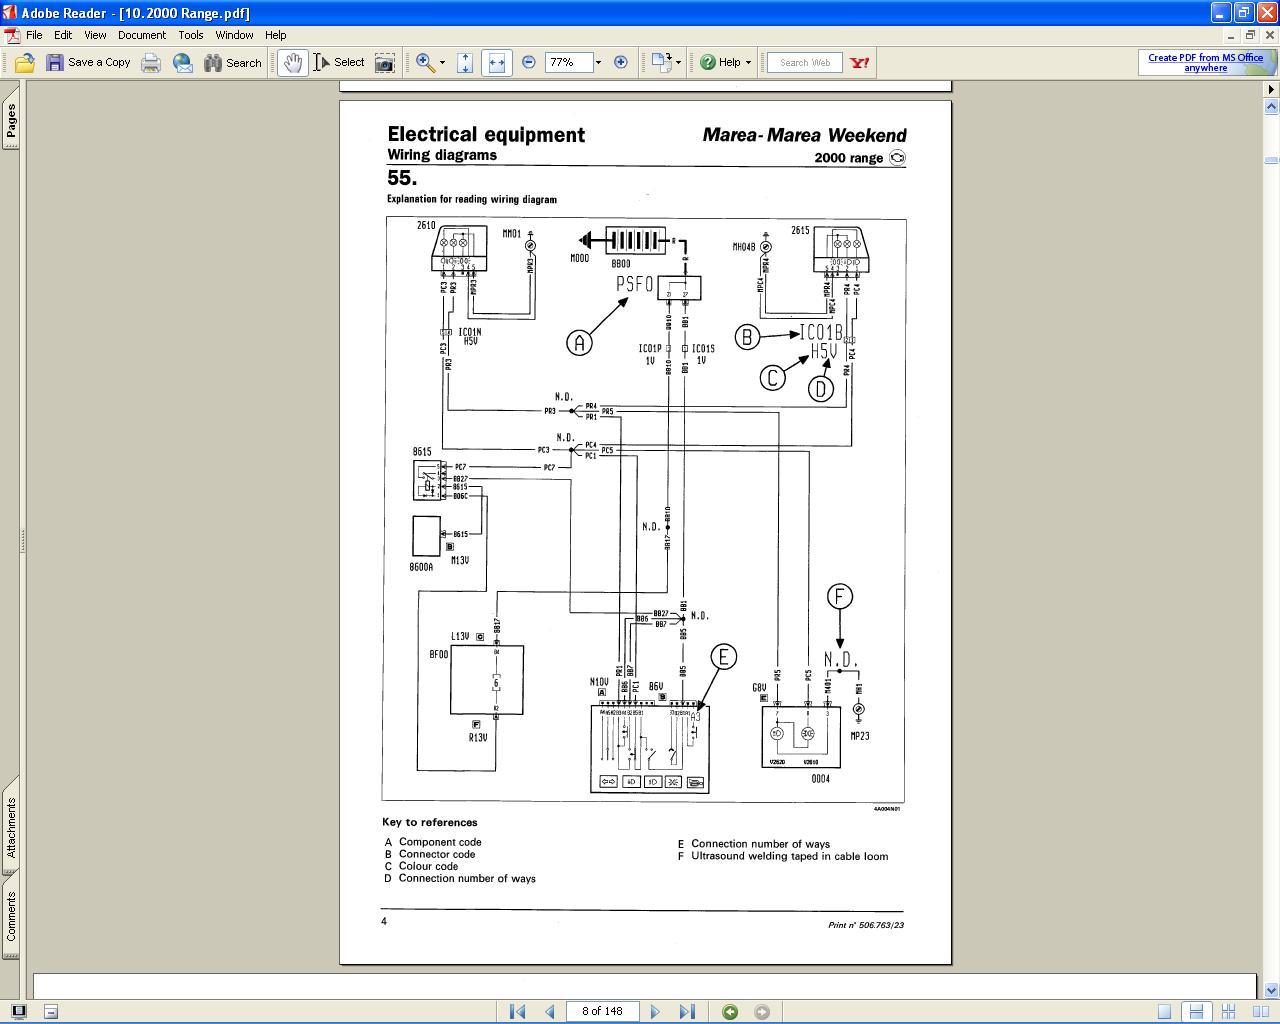Open a file with the folder icon

(x=25, y=62)
